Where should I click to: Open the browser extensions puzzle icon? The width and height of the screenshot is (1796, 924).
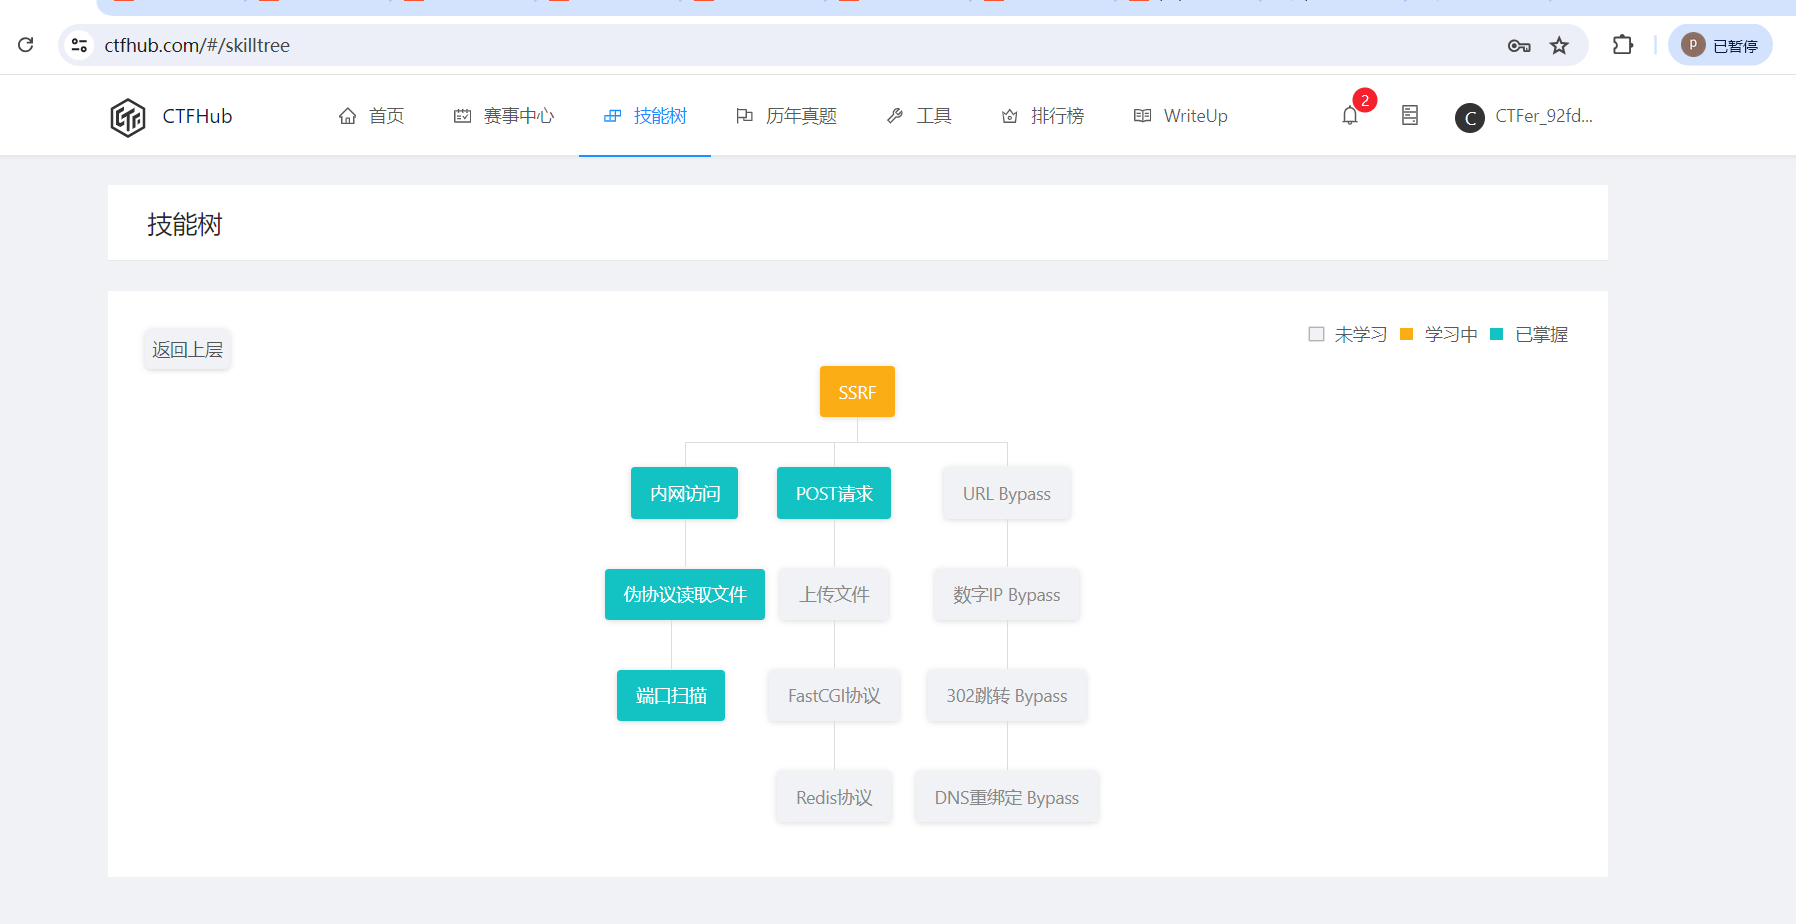[x=1623, y=45]
